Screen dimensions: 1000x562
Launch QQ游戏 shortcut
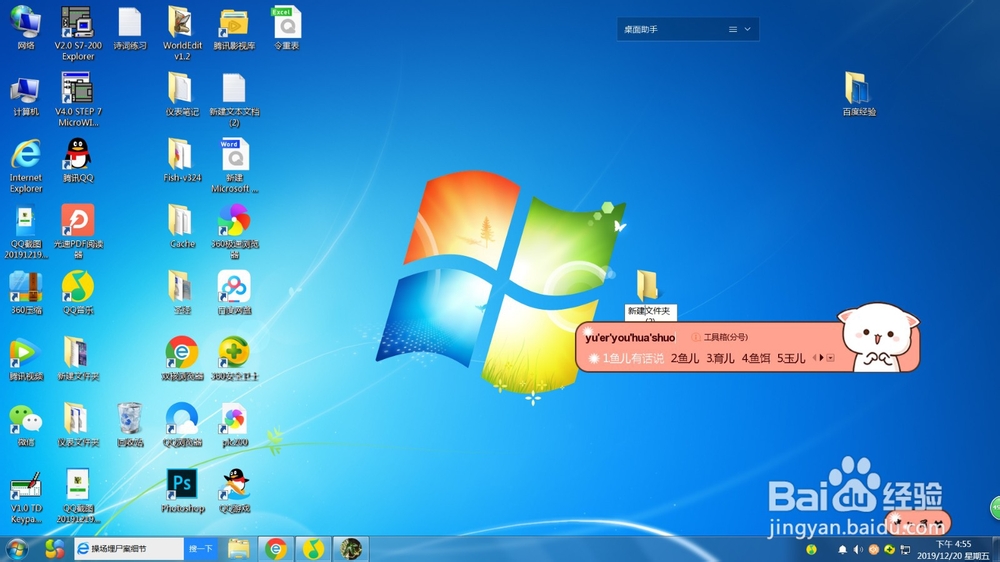pos(234,492)
